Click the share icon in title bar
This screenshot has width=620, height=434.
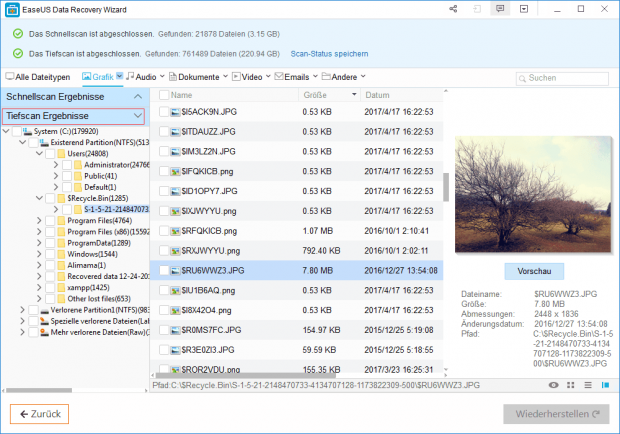(x=453, y=9)
